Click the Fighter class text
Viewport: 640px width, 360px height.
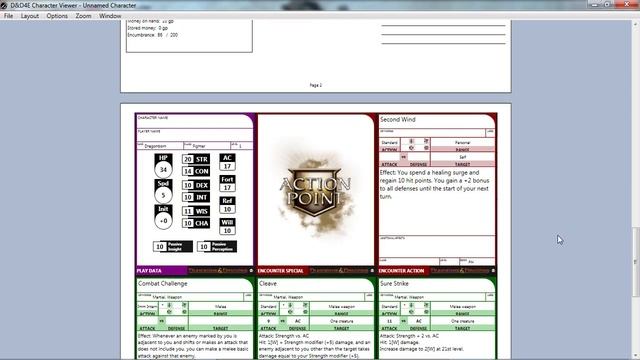[x=199, y=146]
